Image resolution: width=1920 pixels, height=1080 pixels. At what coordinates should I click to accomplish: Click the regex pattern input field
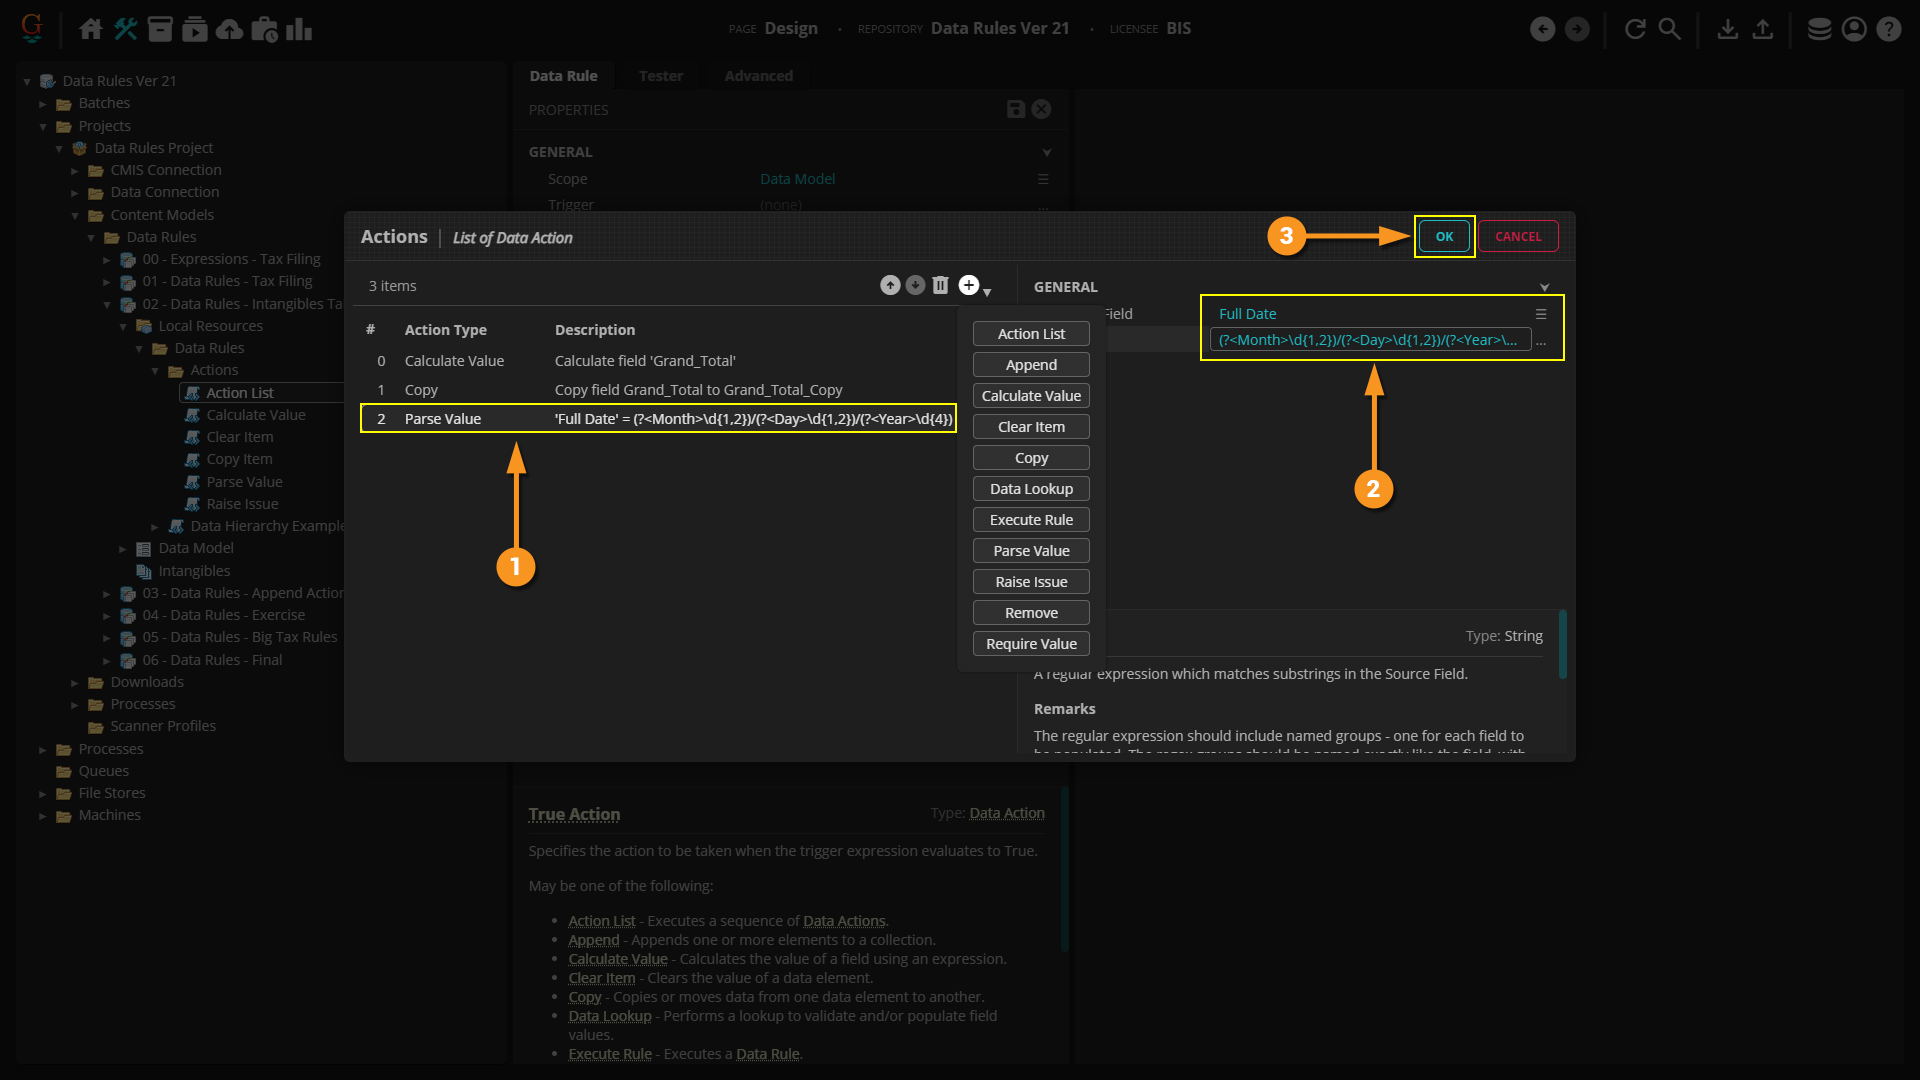[x=1368, y=341]
